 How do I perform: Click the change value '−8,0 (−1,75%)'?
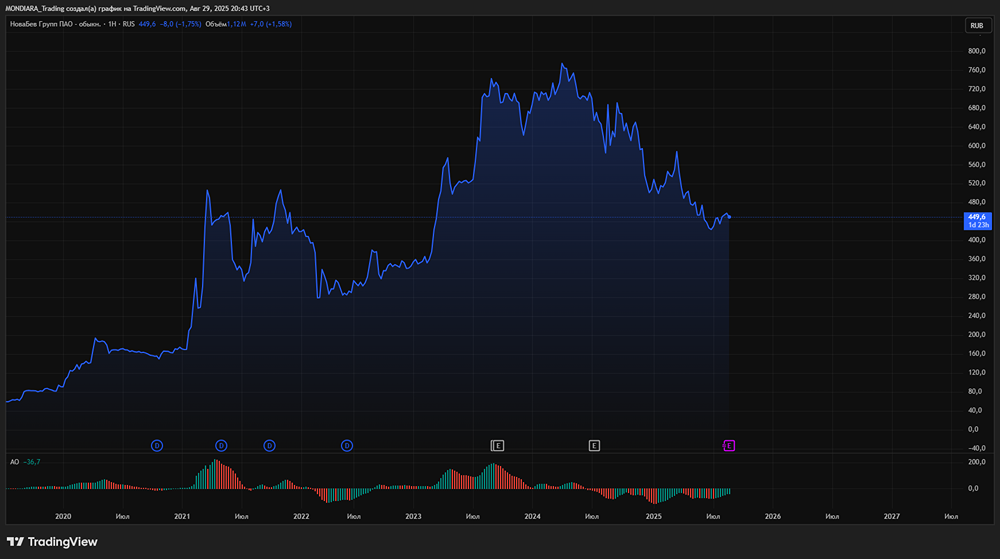click(x=180, y=24)
